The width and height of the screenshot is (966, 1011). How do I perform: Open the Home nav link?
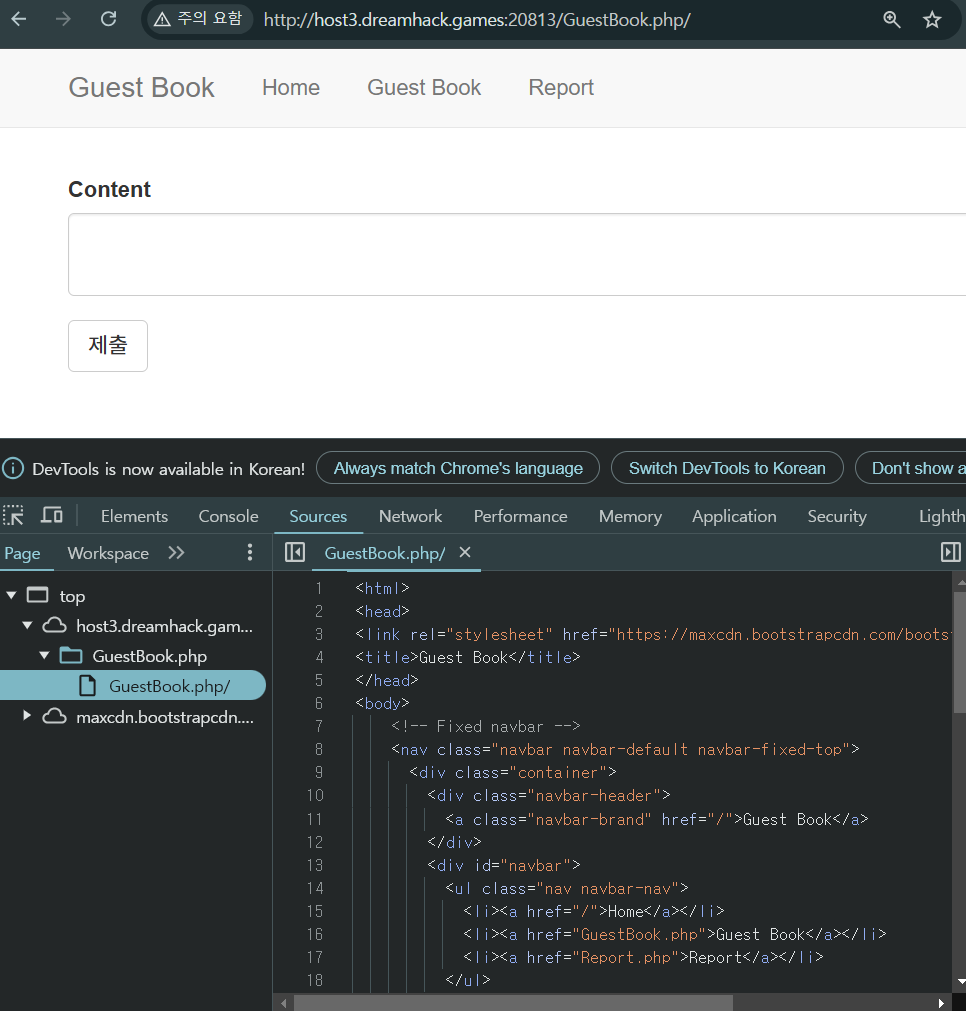(291, 88)
